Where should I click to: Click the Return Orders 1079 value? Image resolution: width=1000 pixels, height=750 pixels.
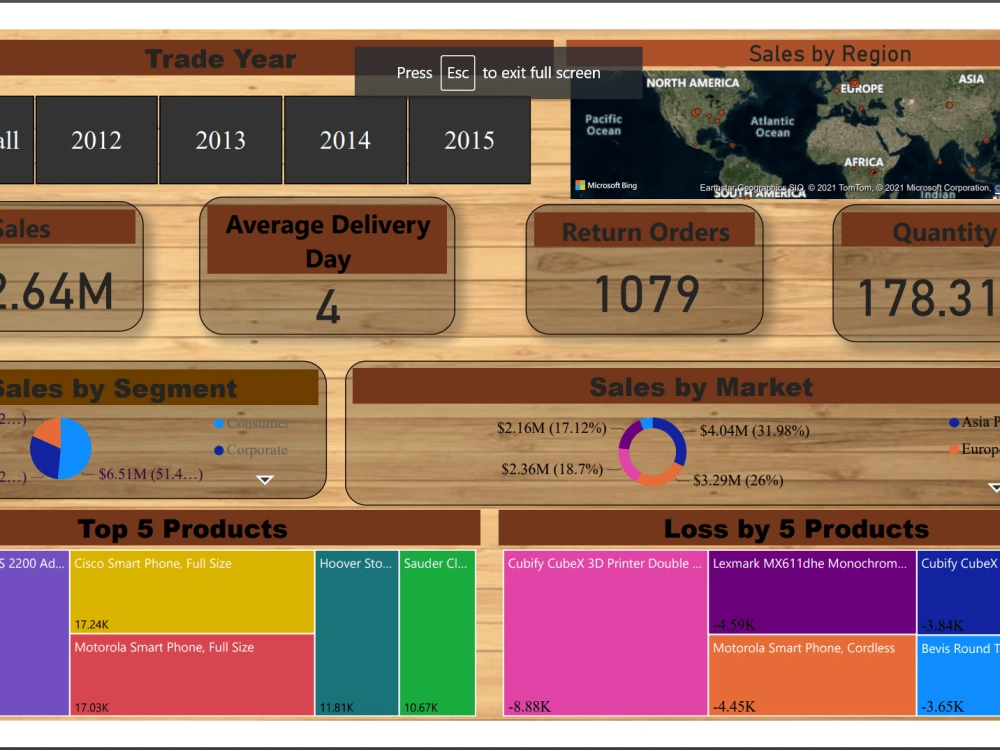coord(647,294)
